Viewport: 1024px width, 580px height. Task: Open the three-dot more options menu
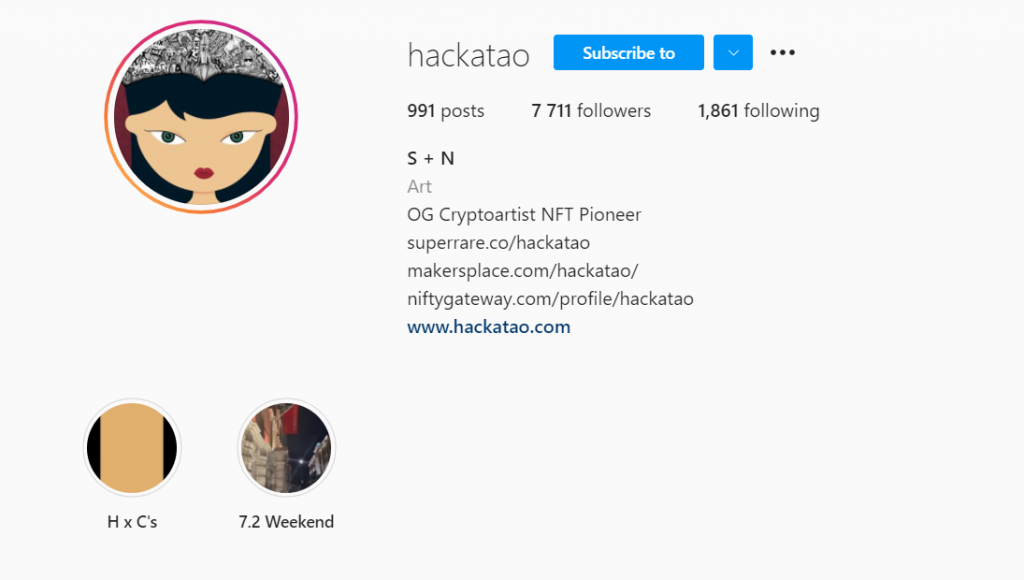[782, 52]
